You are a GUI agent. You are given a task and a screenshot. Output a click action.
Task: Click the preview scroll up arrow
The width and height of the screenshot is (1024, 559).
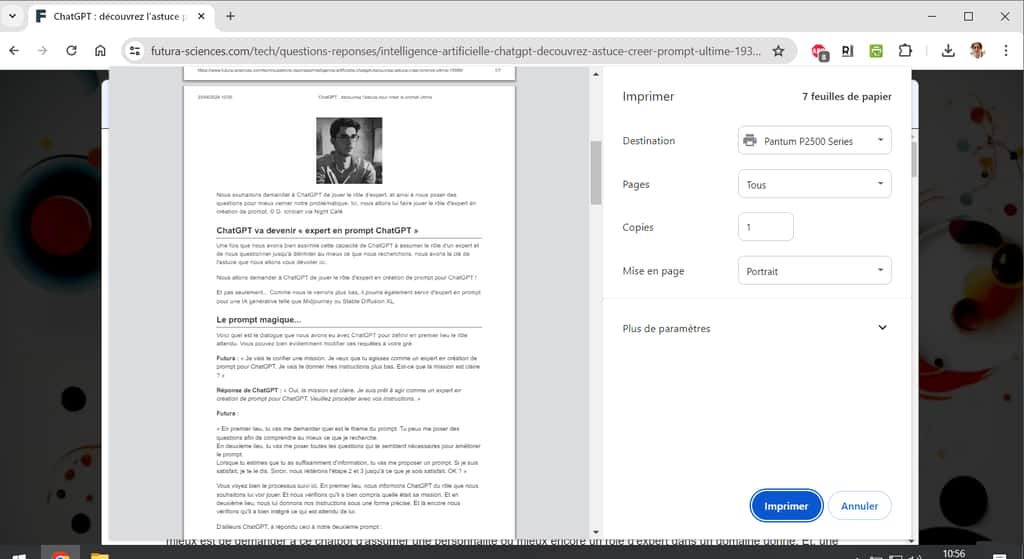pos(596,74)
